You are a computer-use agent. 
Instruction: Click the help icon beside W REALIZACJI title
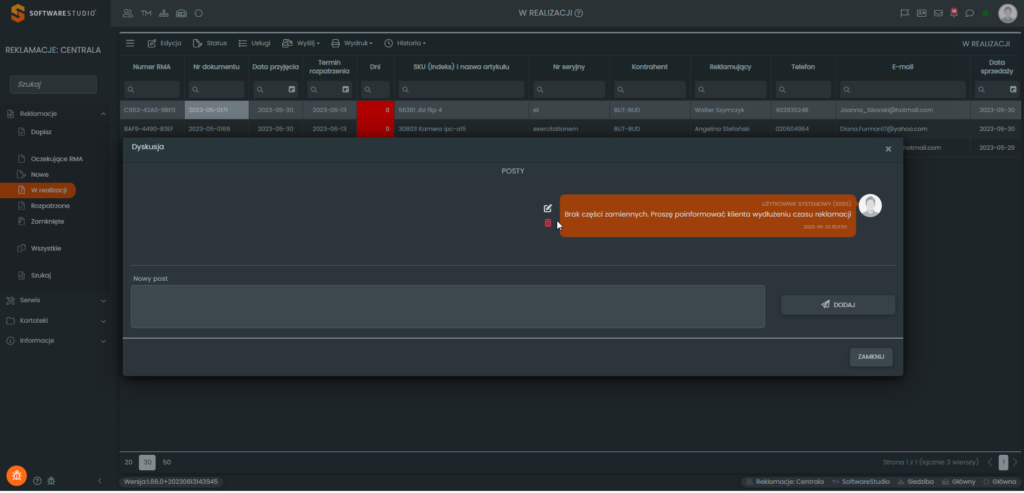point(579,13)
